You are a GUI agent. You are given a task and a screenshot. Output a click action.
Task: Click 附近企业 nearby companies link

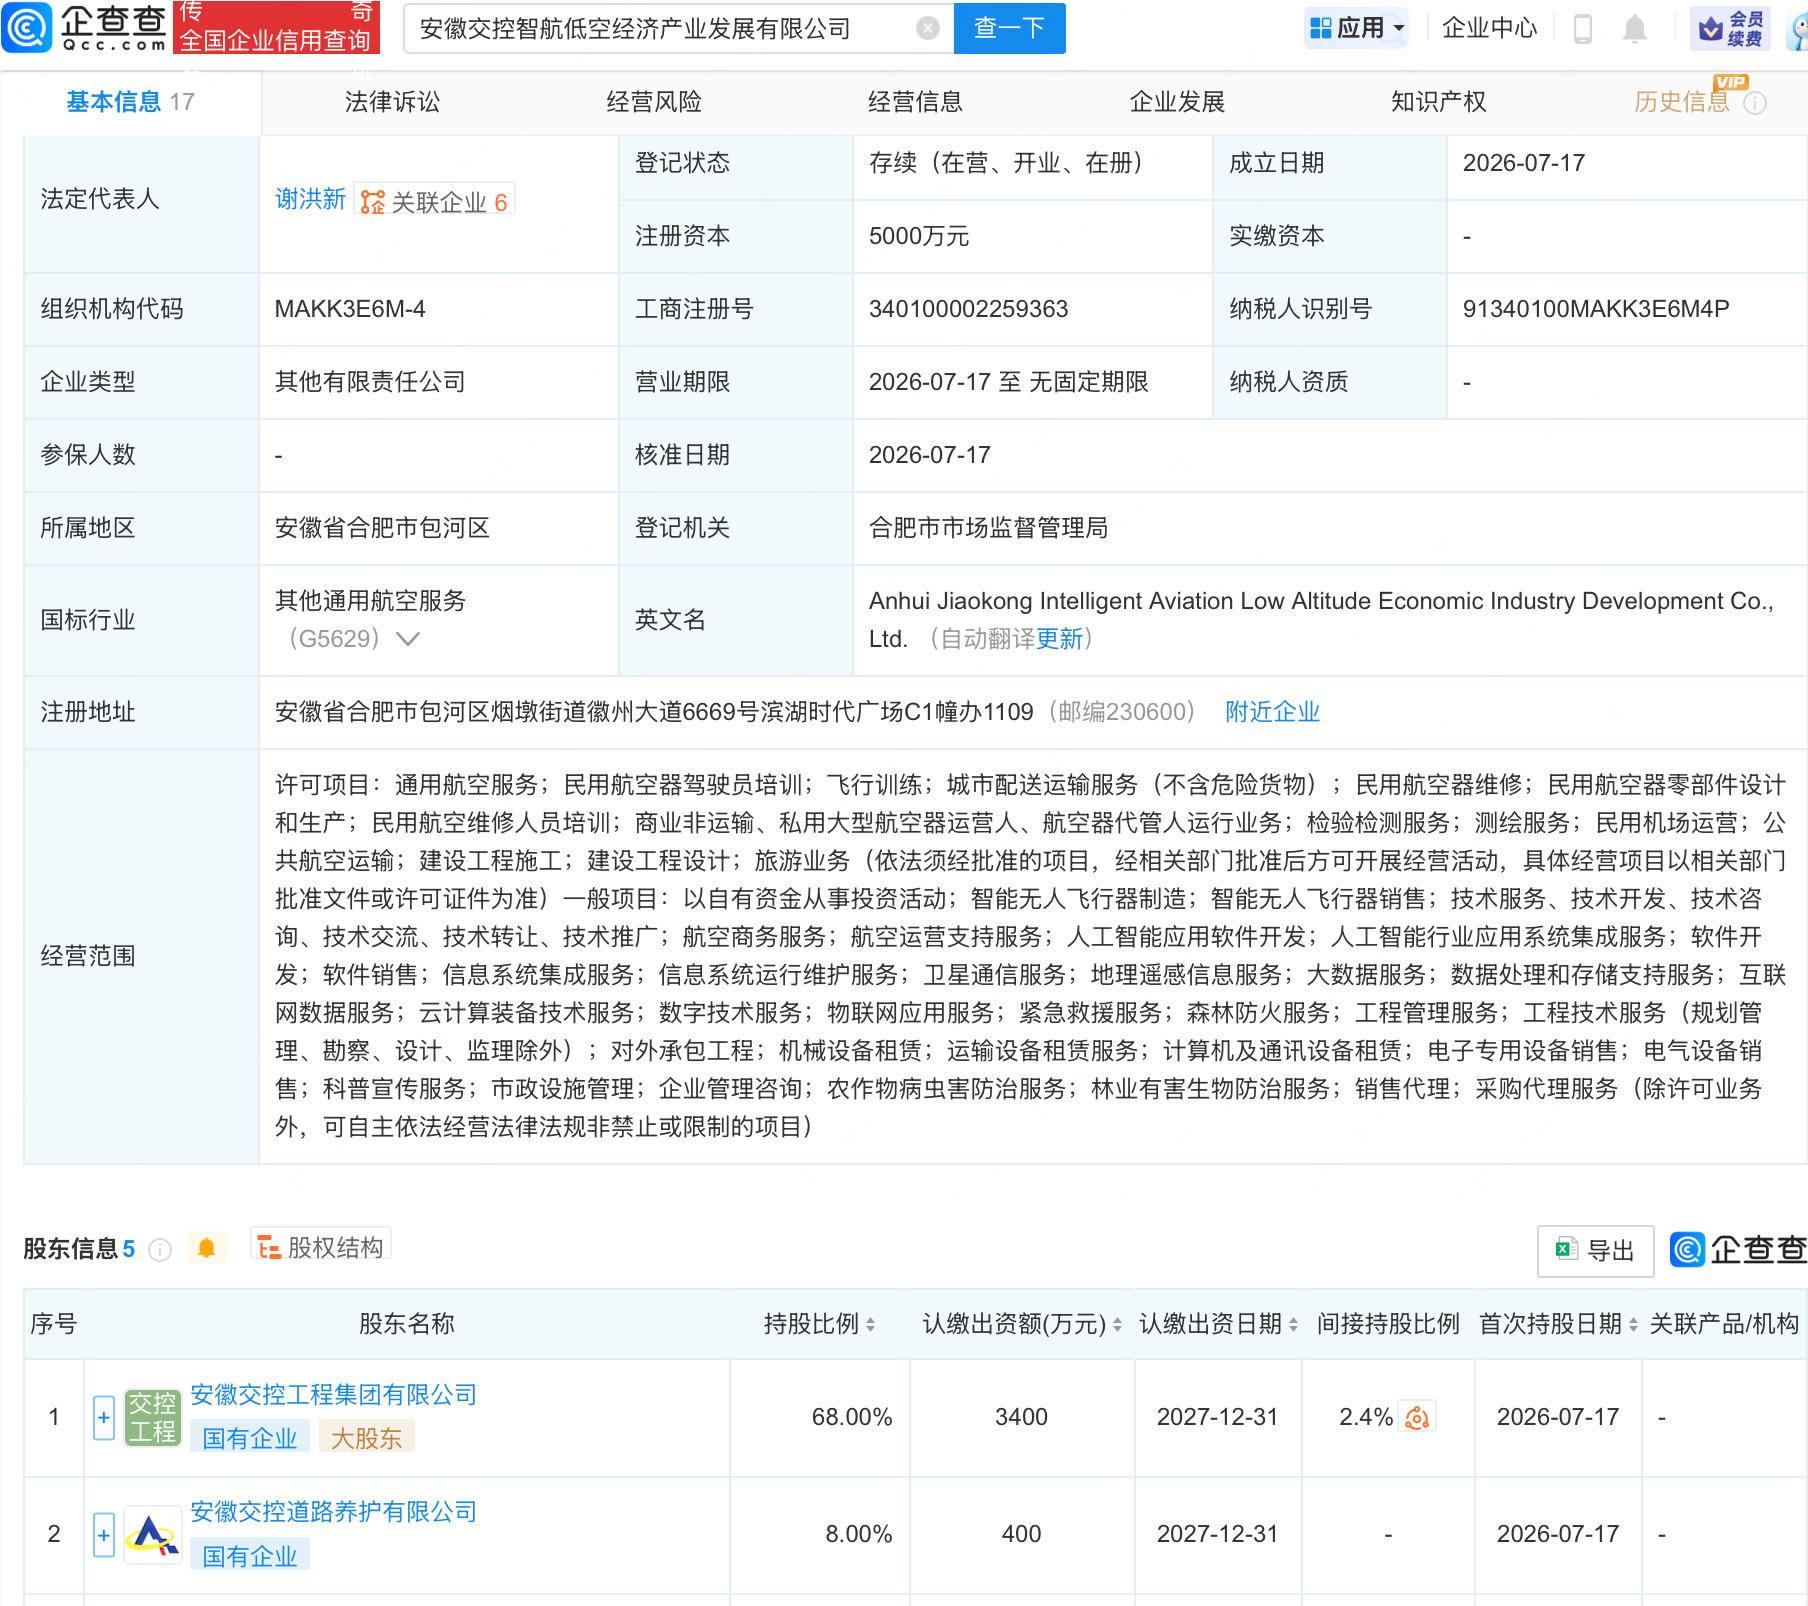point(1273,712)
